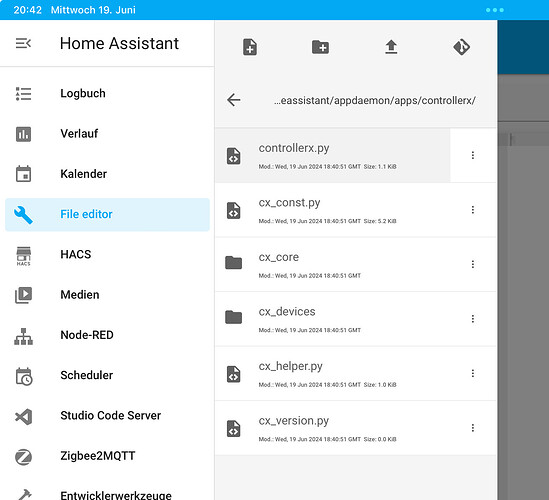
Task: Open the cx_core folder
Action: click(332, 265)
